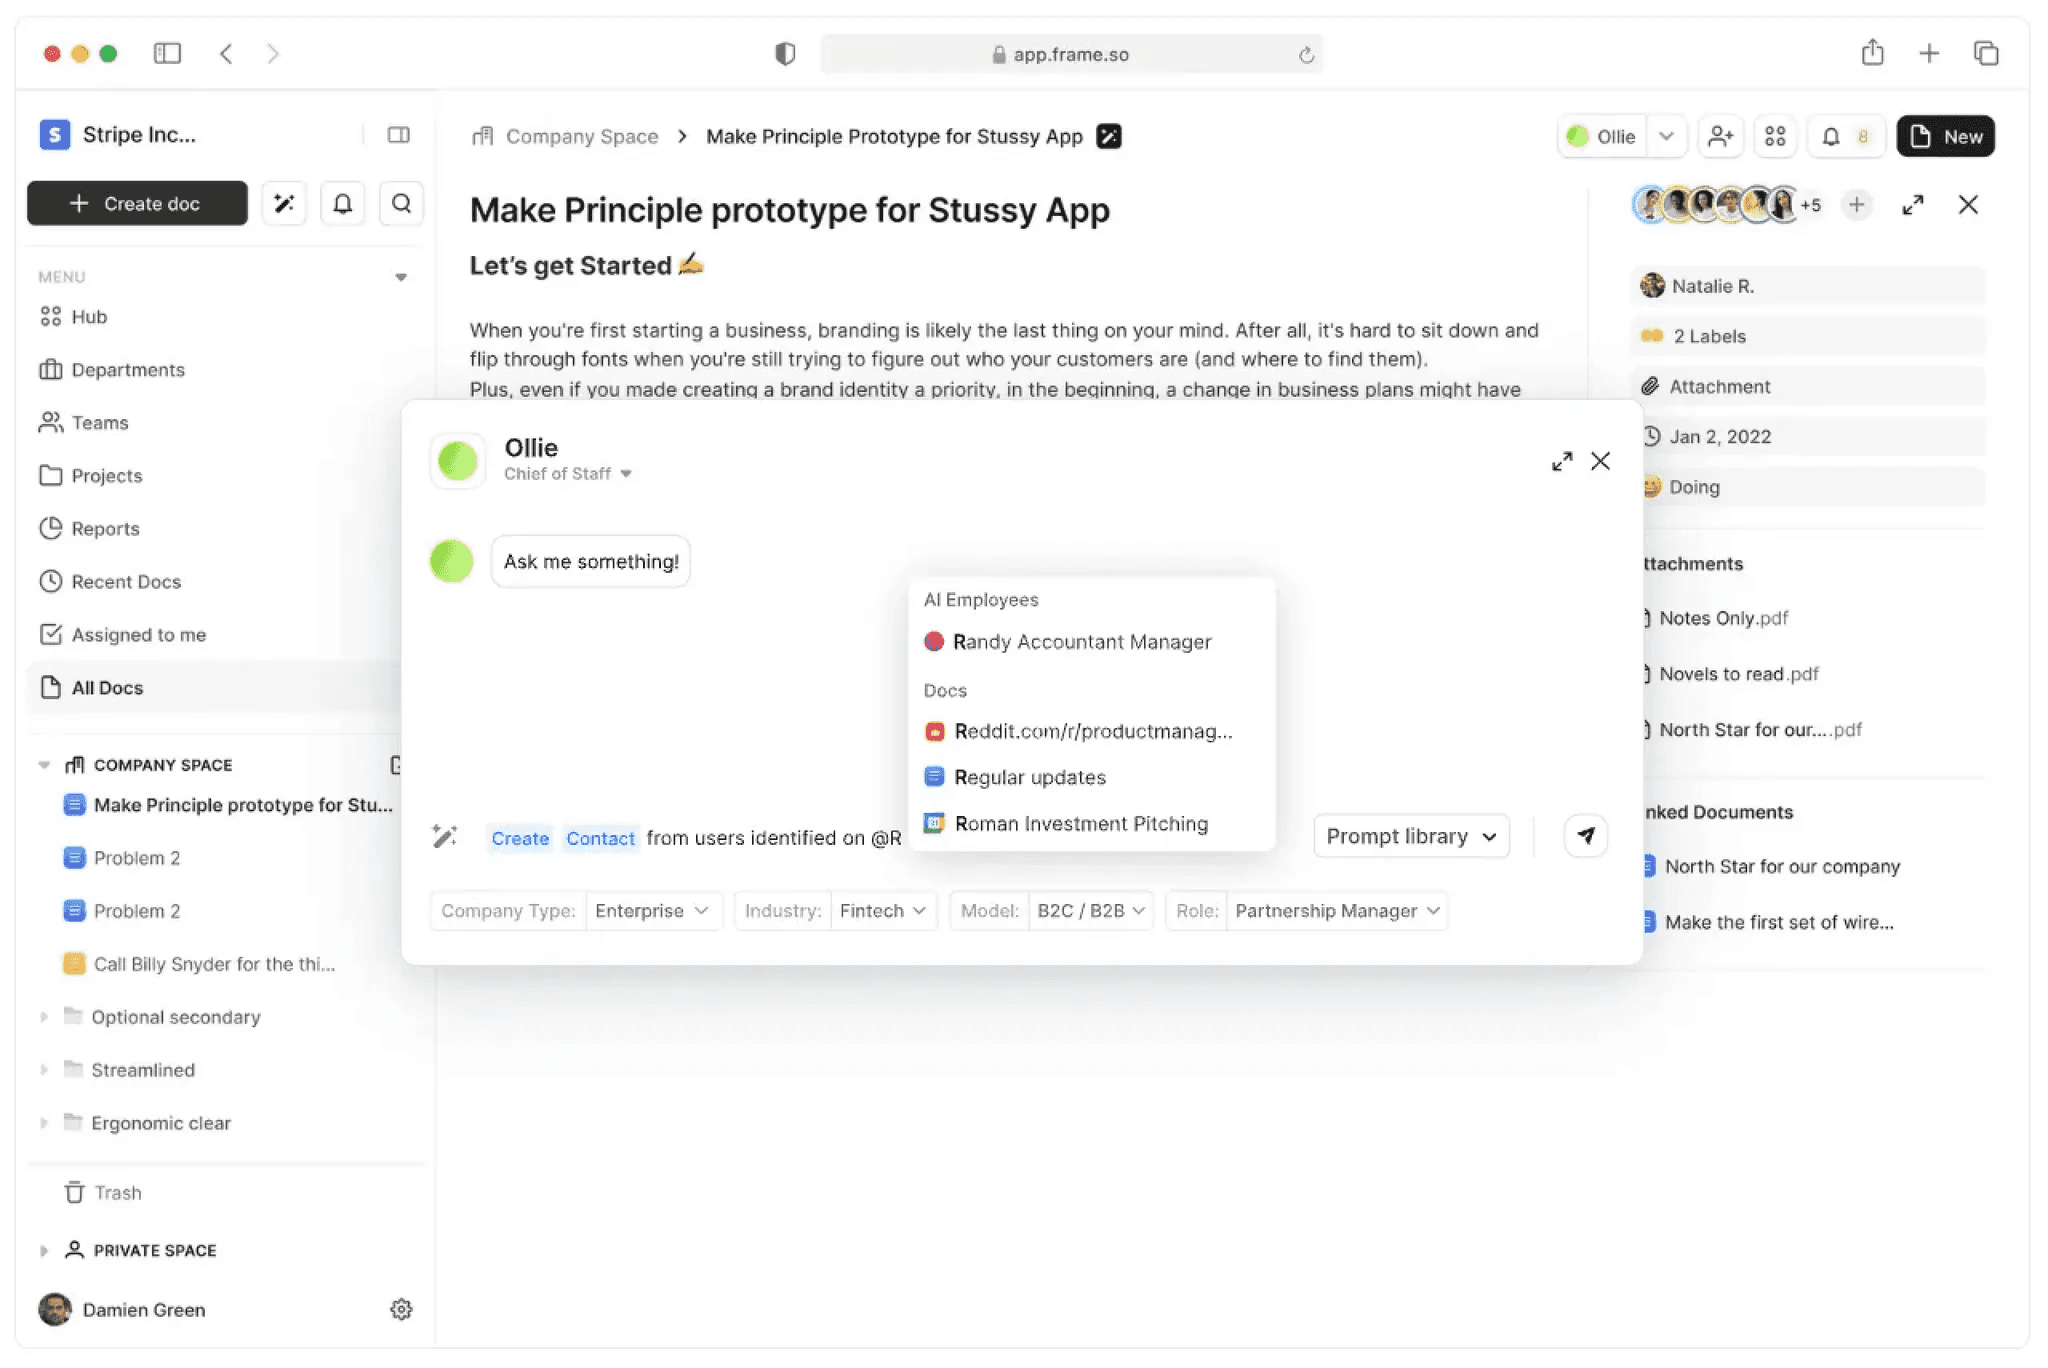Open the search magnifier in sidebar
This screenshot has width=2048, height=1368.
[401, 204]
